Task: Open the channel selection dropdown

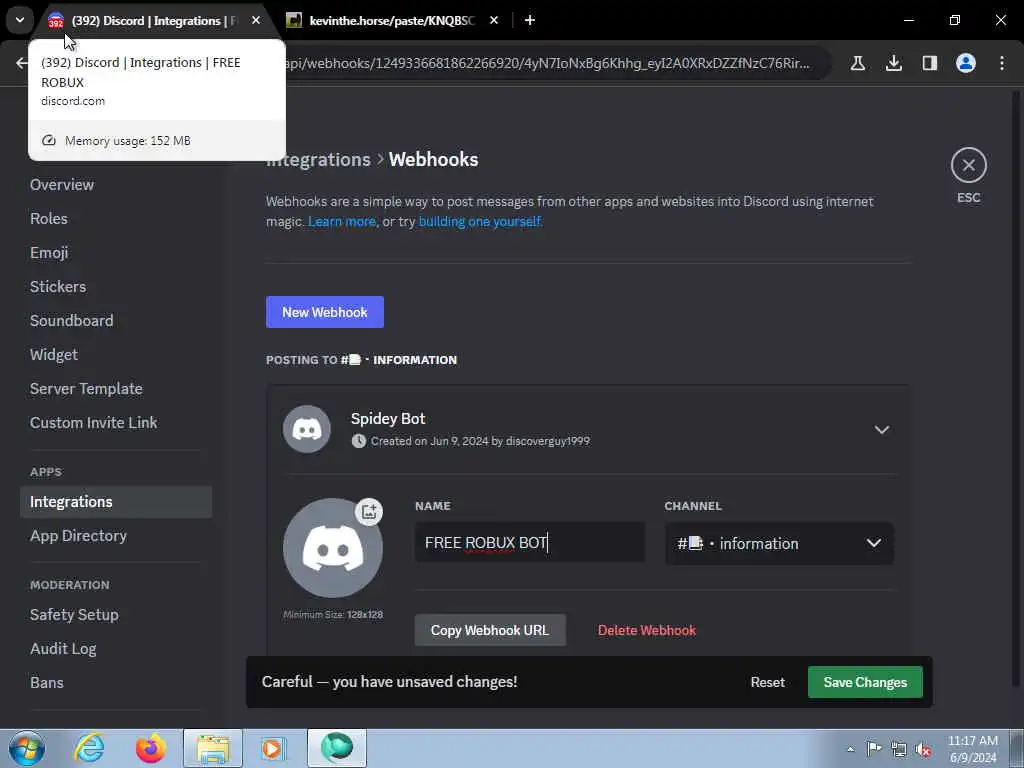Action: click(779, 543)
